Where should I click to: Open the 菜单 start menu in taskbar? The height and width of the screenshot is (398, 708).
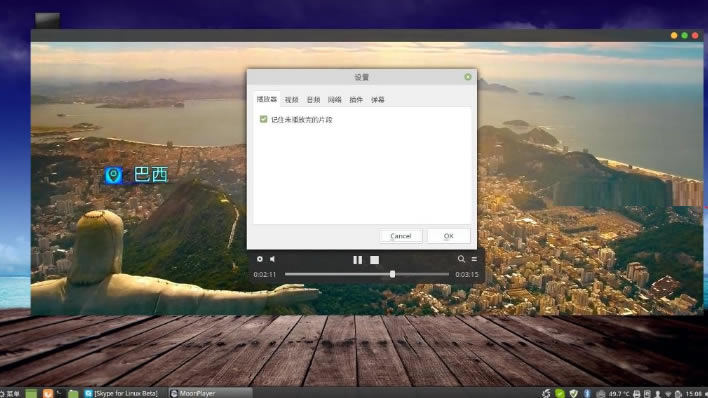point(10,393)
